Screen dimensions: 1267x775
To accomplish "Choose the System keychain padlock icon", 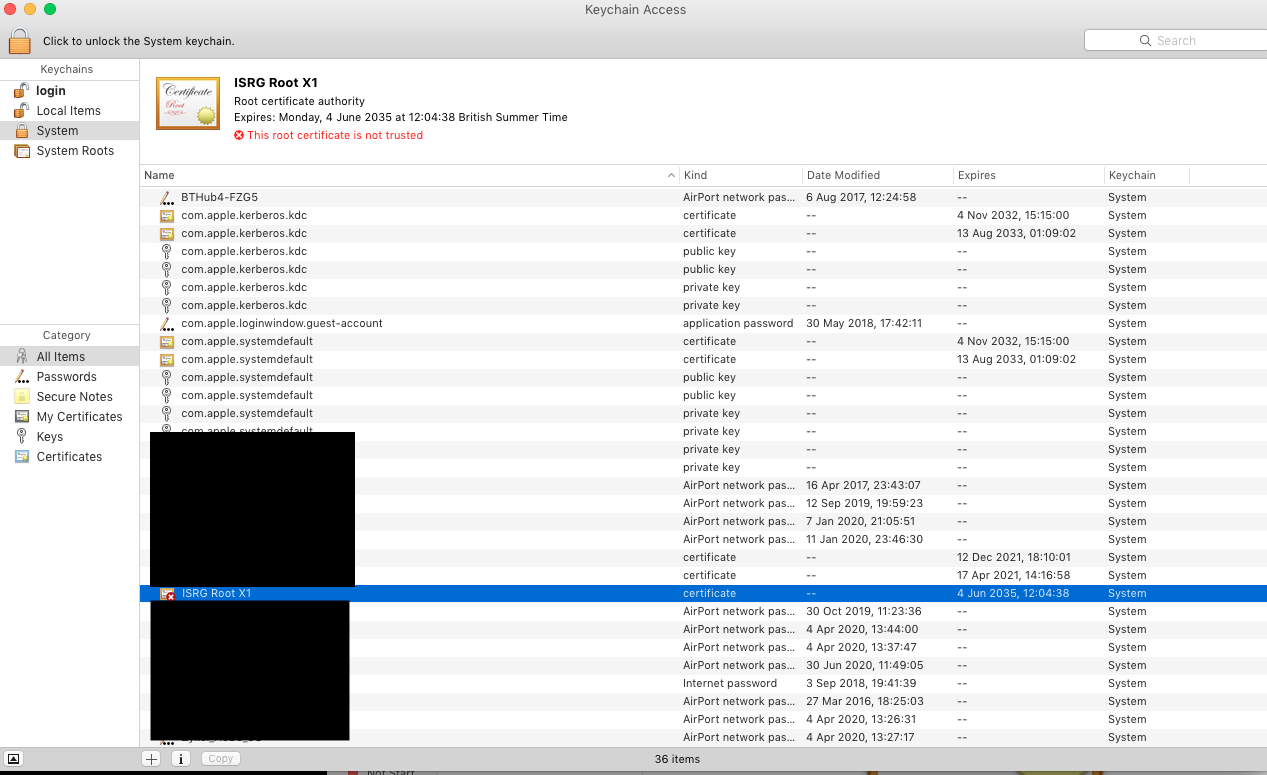I will 21,131.
